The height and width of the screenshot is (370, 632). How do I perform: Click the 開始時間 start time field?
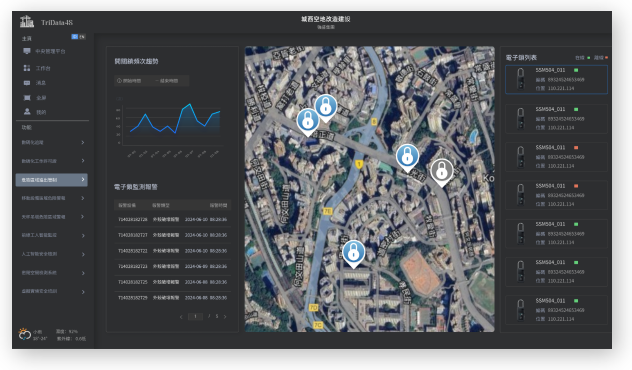[132, 81]
